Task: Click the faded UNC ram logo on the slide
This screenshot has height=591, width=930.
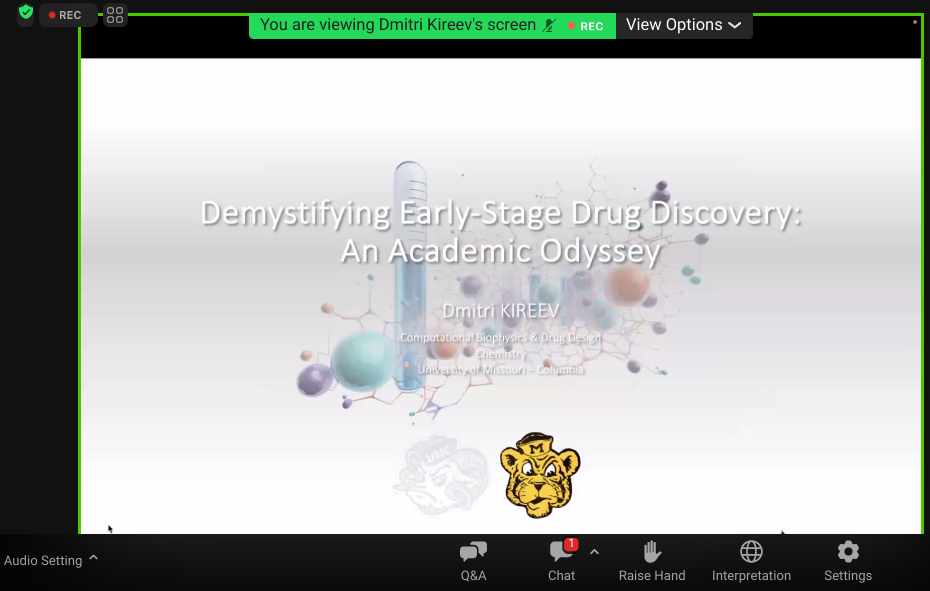Action: 442,476
